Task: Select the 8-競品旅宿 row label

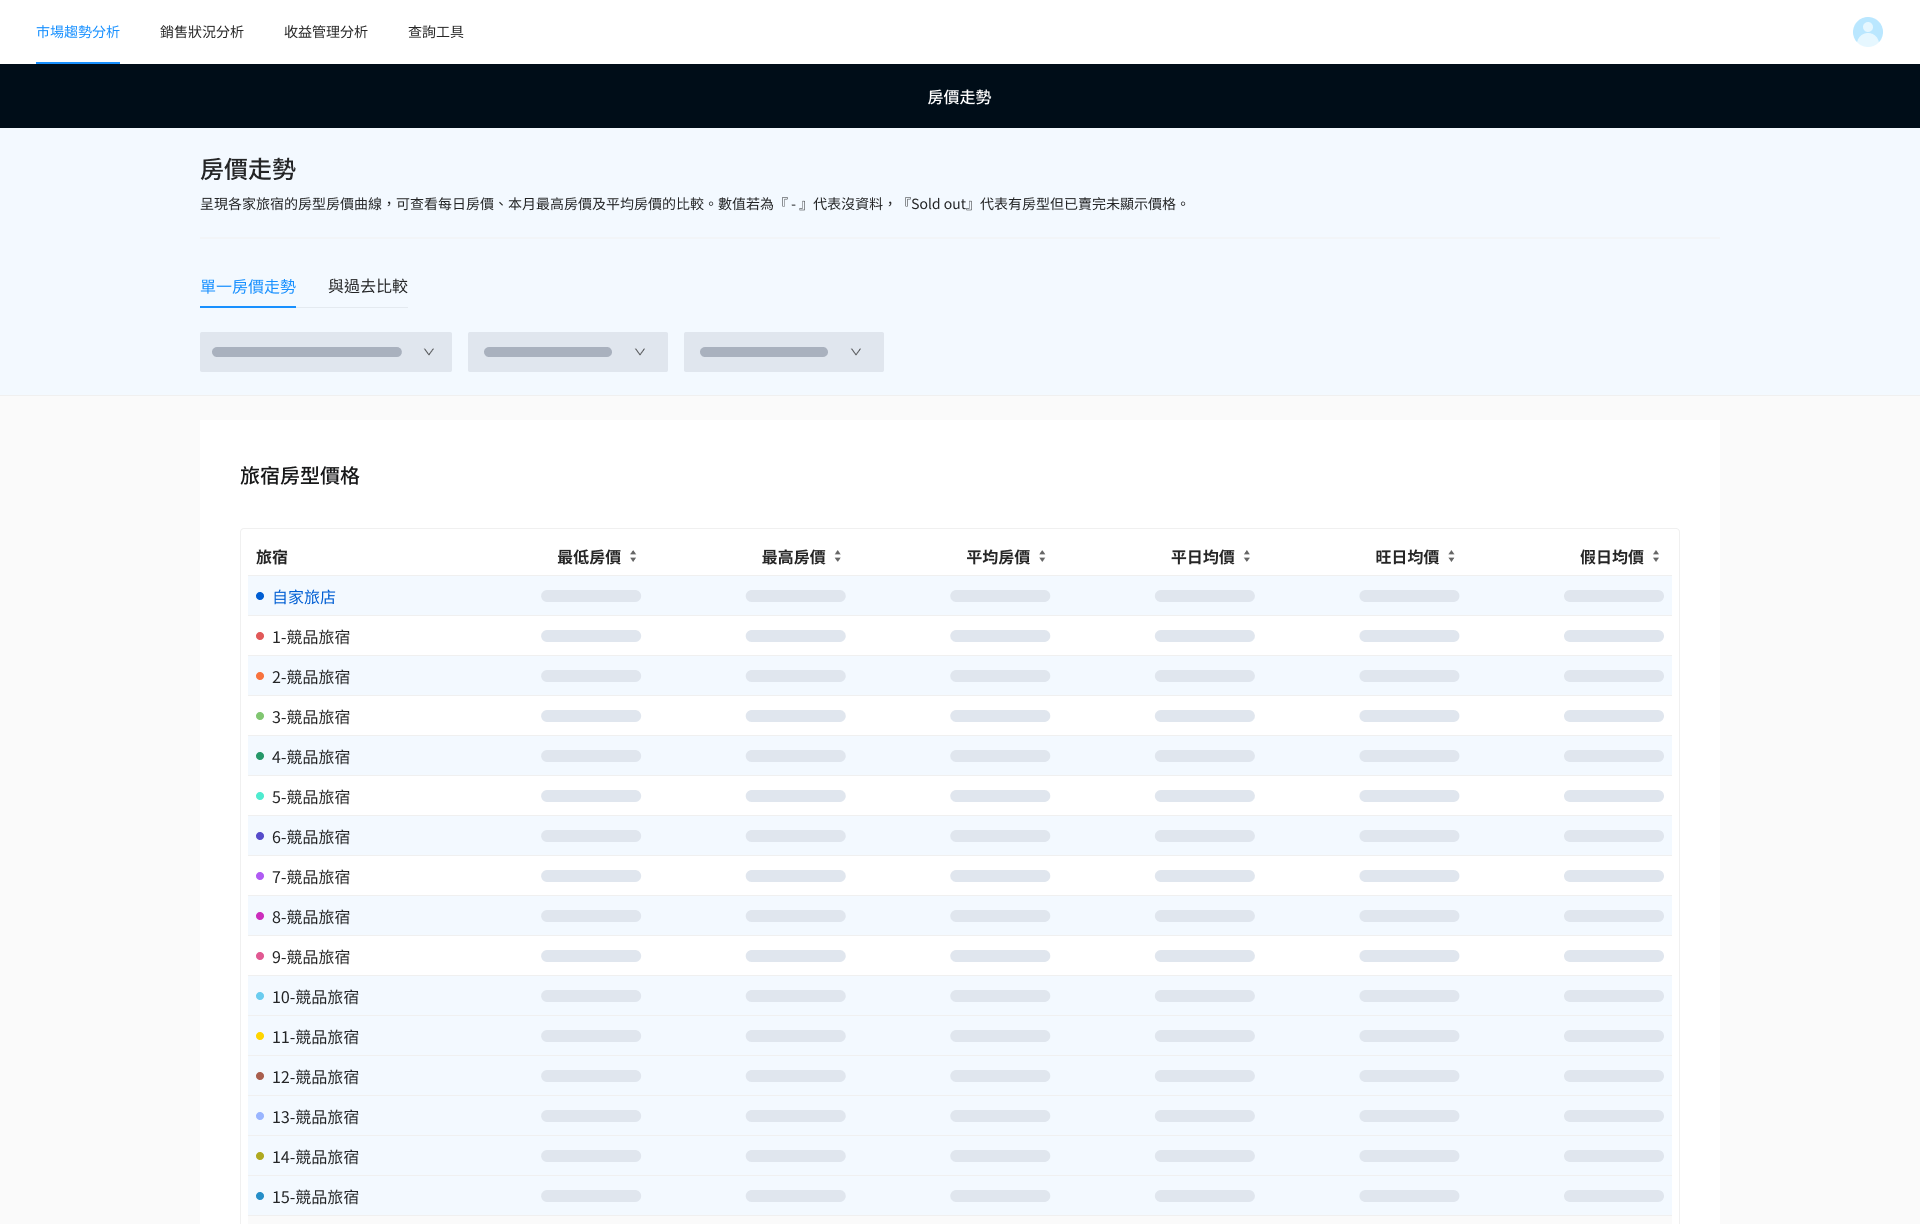Action: pos(311,917)
